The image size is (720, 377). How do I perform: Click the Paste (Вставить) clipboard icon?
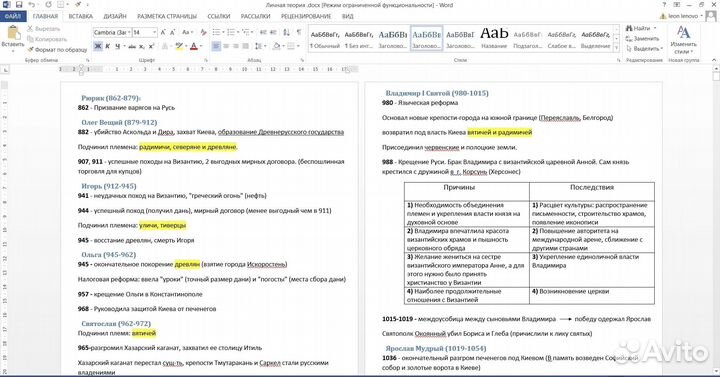tap(13, 33)
